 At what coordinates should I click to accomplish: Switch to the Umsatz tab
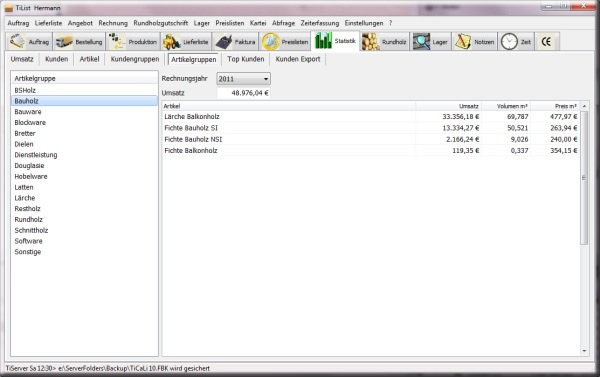(22, 59)
